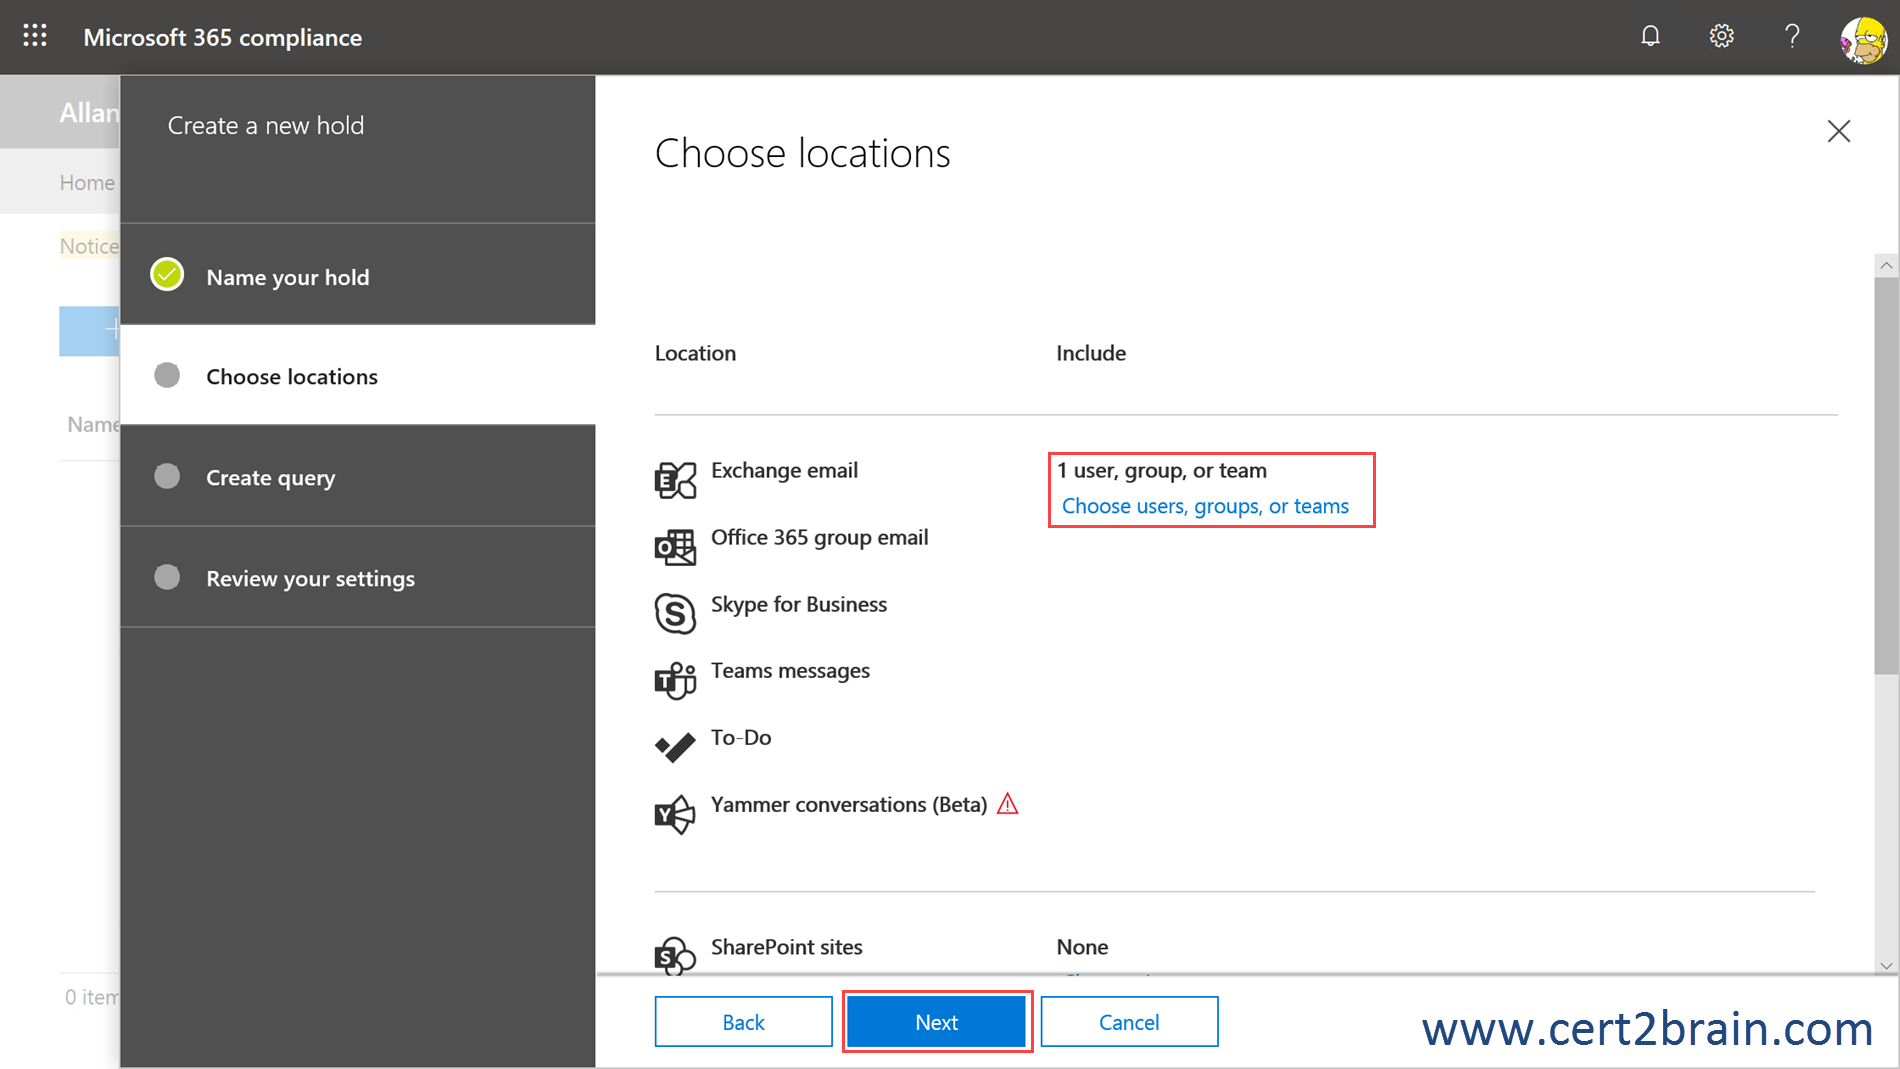Click the Cancel button
This screenshot has height=1069, width=1900.
(x=1129, y=1021)
